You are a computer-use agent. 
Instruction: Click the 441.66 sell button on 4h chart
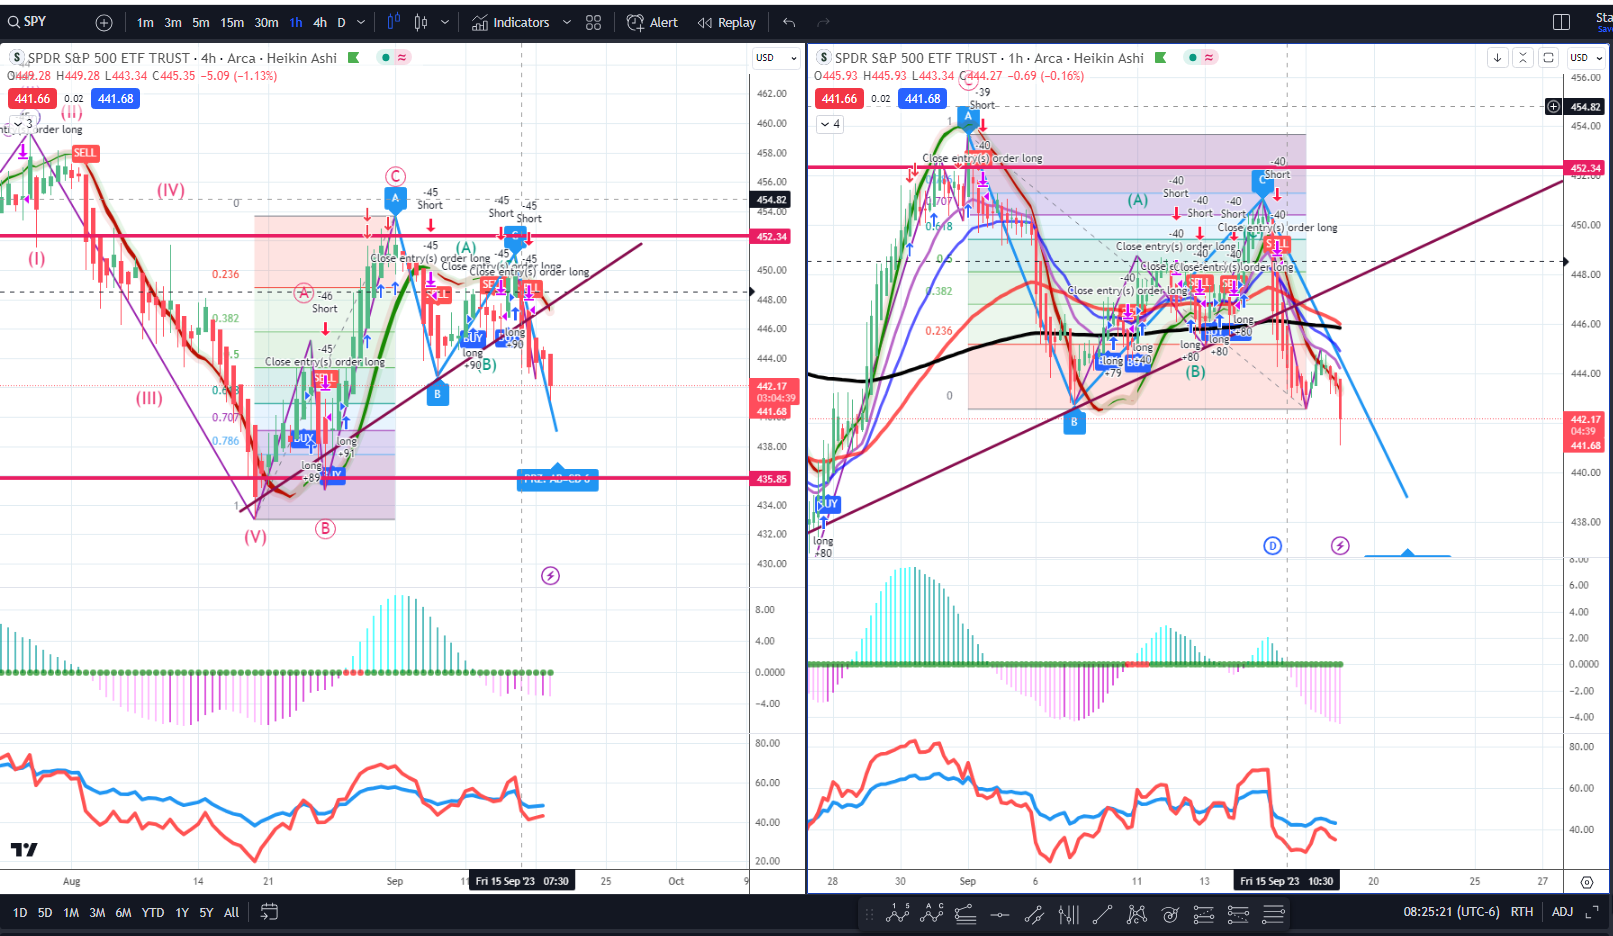click(32, 98)
